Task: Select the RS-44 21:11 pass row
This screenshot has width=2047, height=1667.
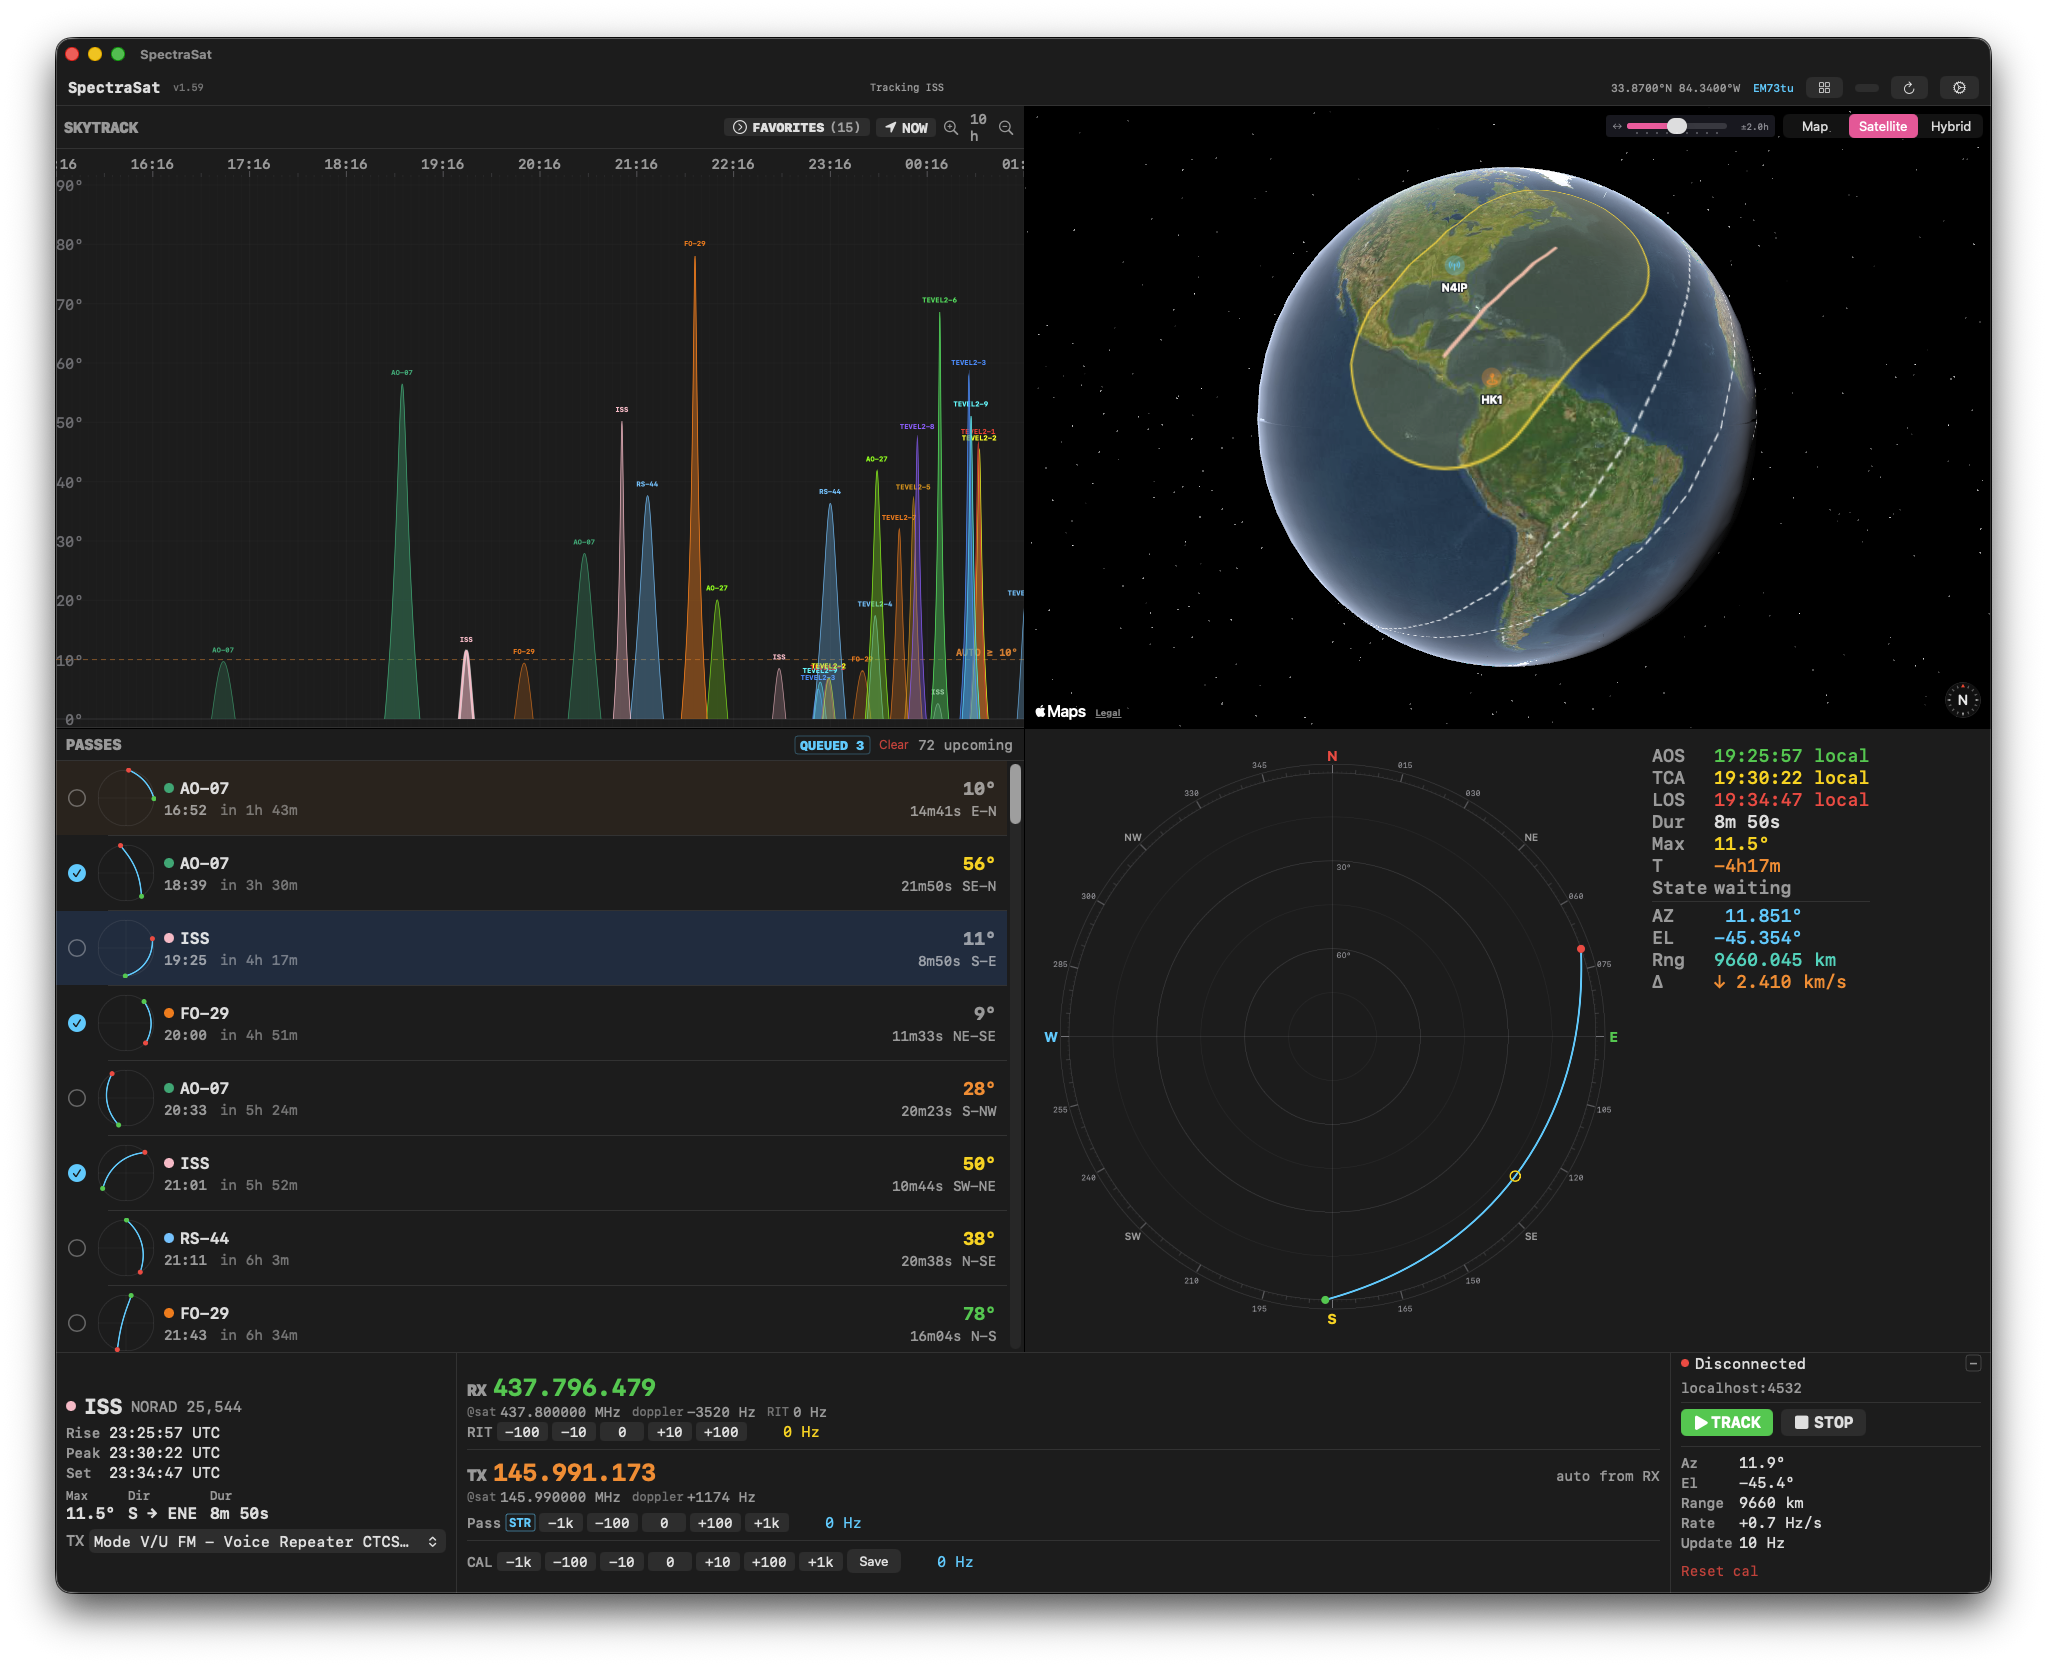Action: (x=532, y=1248)
